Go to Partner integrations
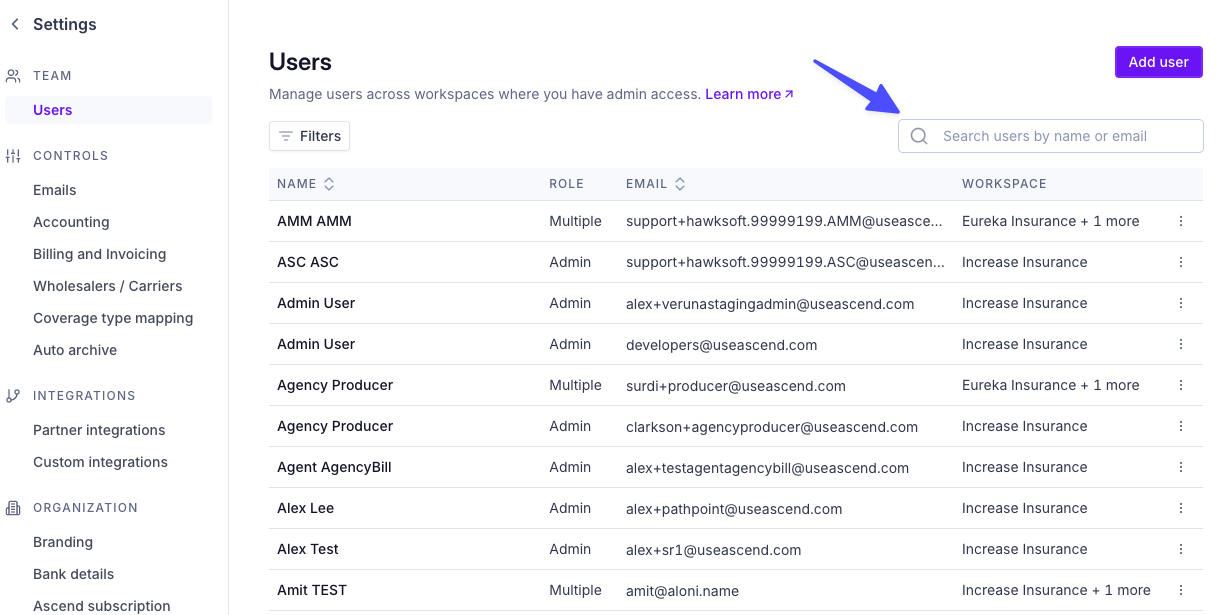Screen dimensions: 1227x615 (99, 430)
